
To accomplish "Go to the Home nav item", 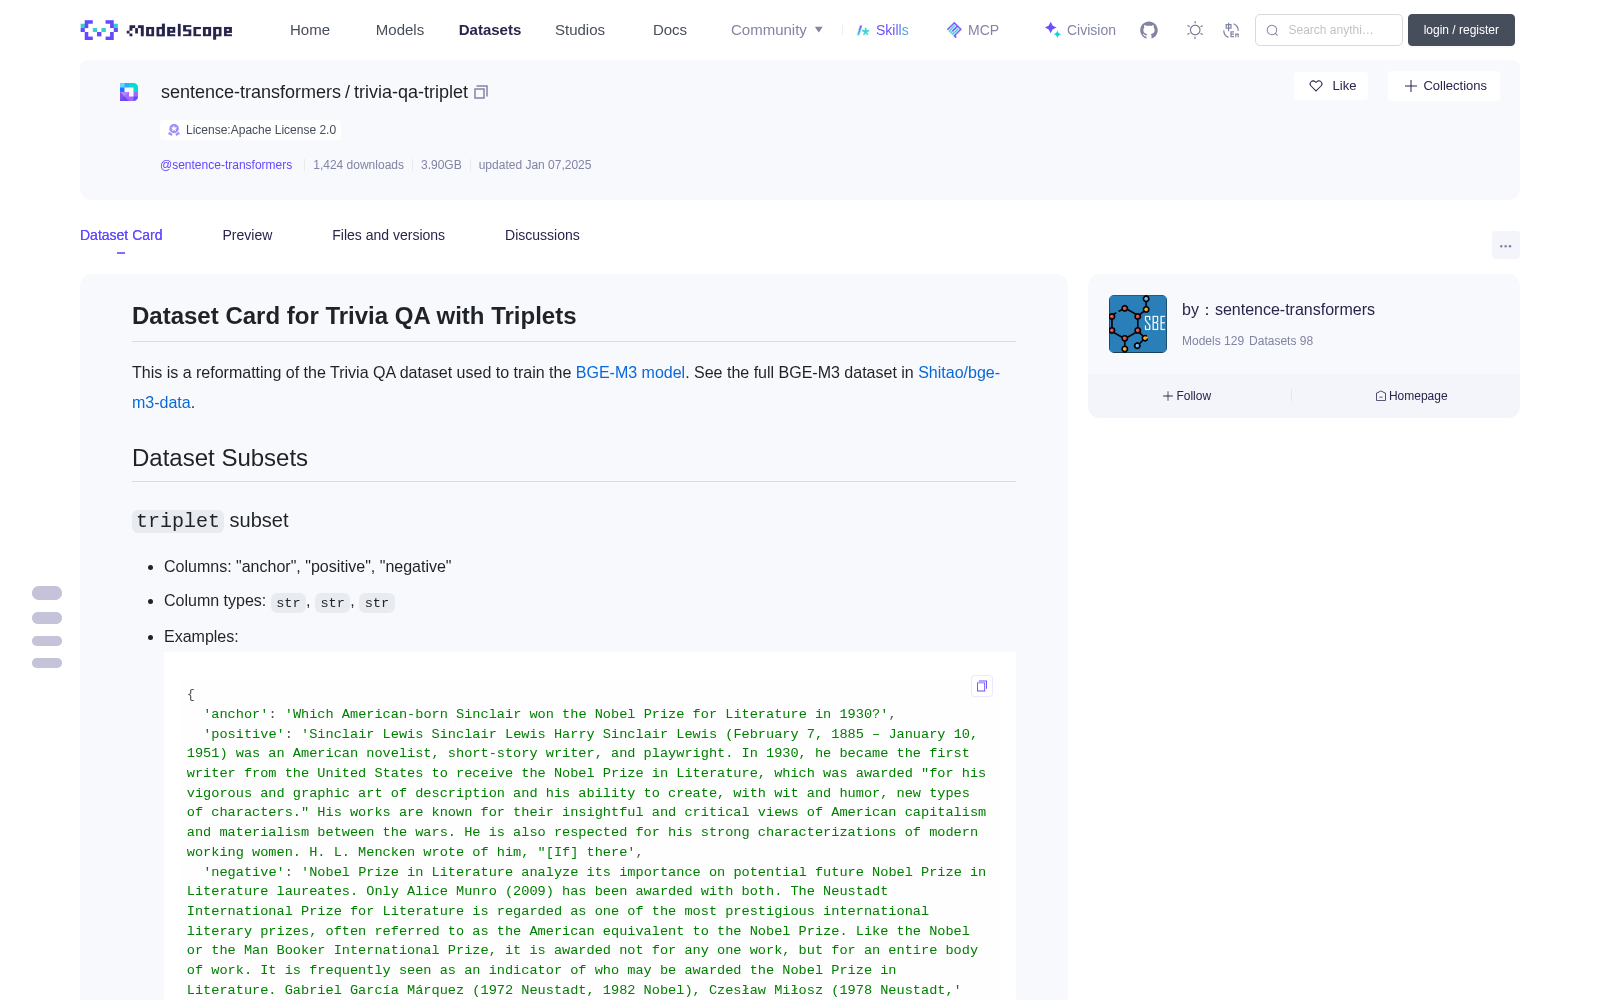I will point(310,30).
